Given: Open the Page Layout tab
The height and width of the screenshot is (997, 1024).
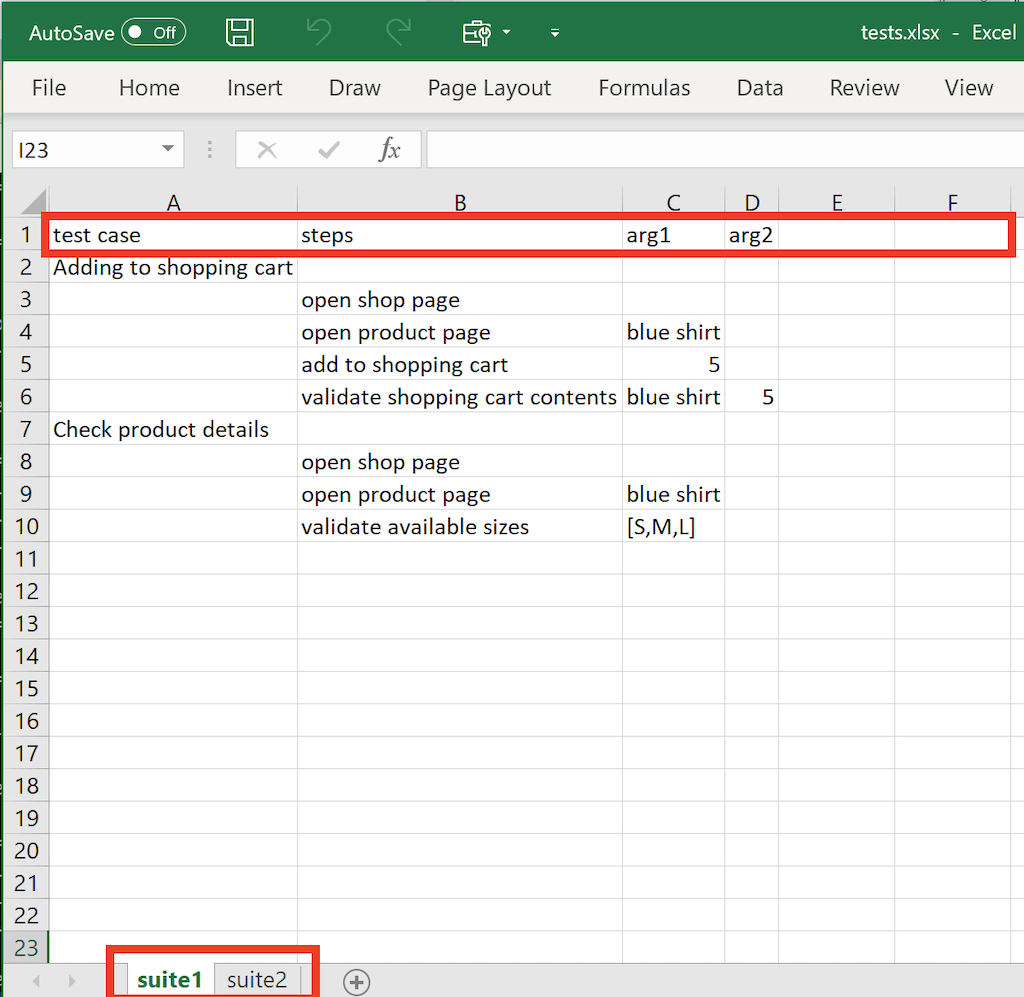Looking at the screenshot, I should click(x=489, y=87).
